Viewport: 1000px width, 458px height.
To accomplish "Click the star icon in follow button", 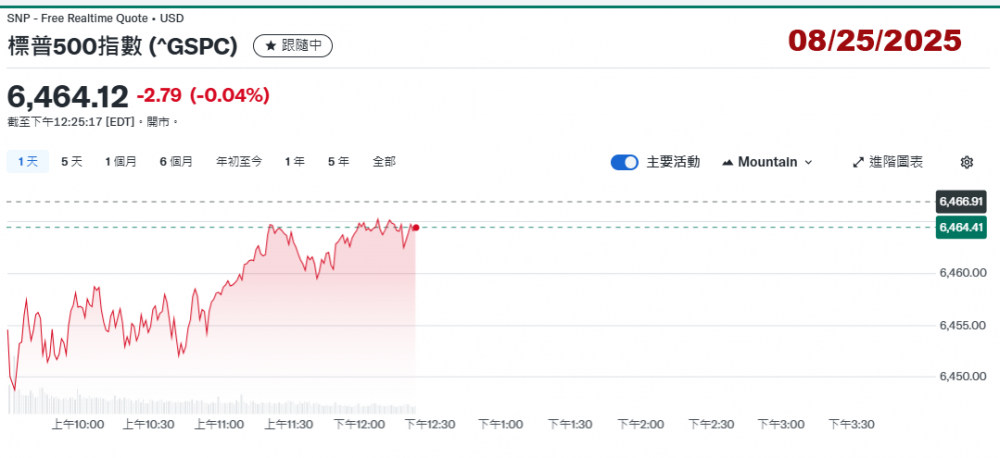I will [x=270, y=46].
